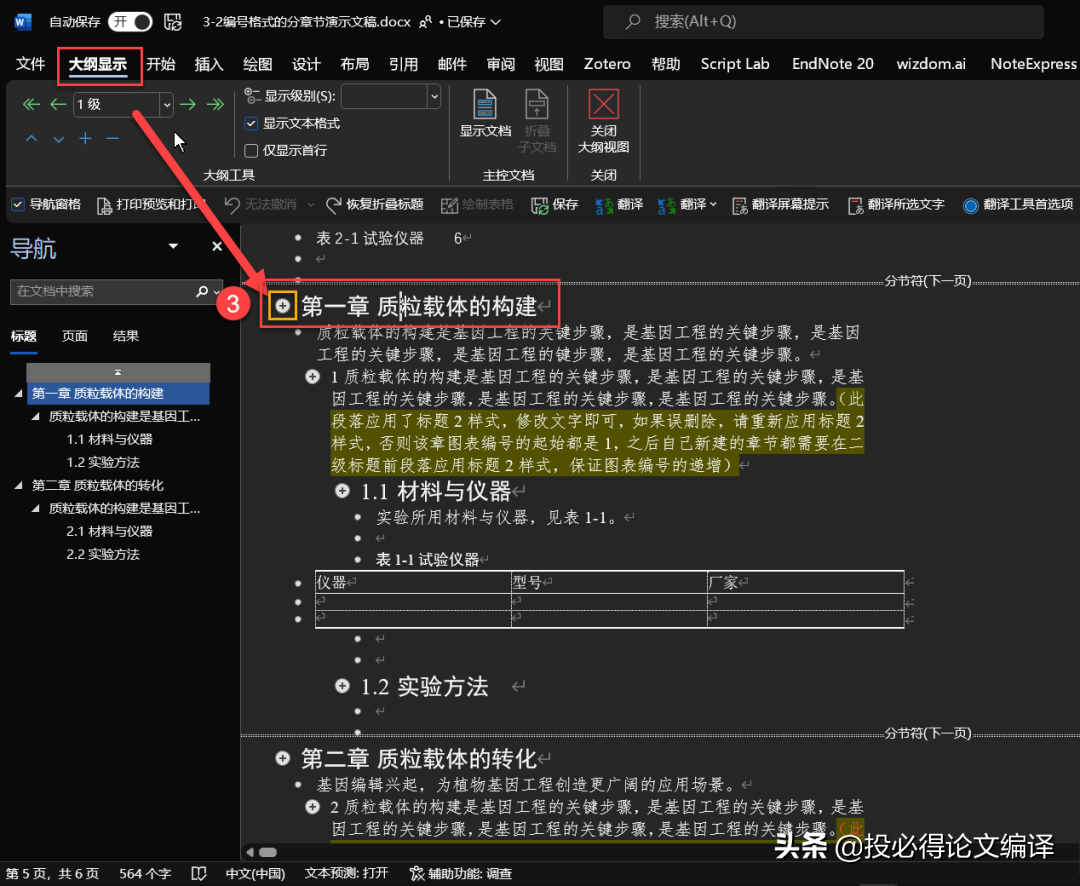Click the outline plus symbol beside 第二章 质粒载体的转化

pos(283,759)
